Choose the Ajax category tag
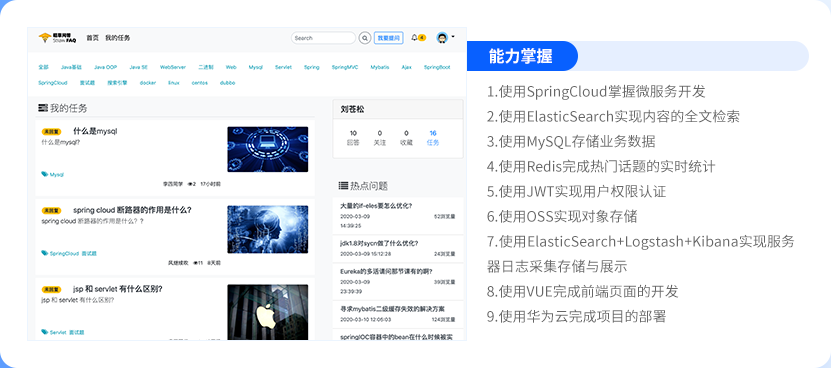831x368 pixels. point(406,67)
